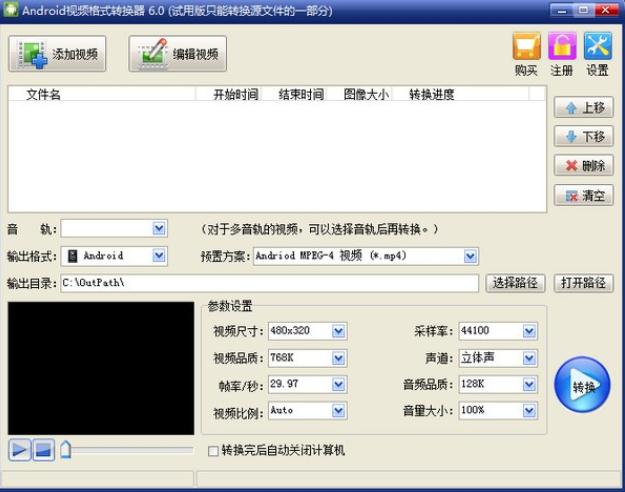The image size is (625, 492).
Task: Open the 声道 立体声 dropdown
Action: coord(498,358)
